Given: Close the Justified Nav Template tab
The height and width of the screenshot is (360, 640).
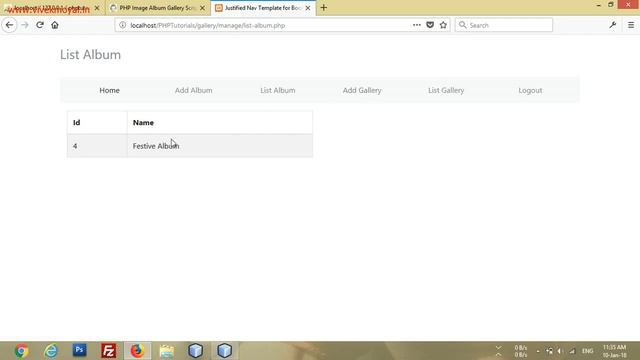Looking at the screenshot, I should 308,8.
